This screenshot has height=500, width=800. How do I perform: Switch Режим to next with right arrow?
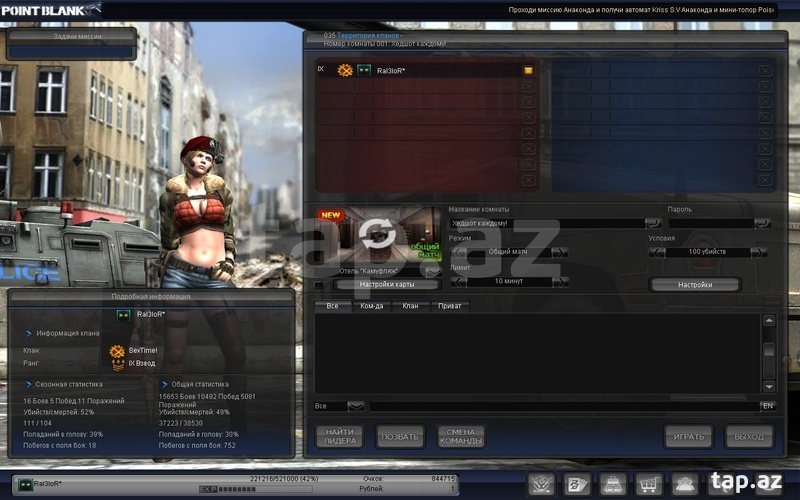(x=560, y=252)
